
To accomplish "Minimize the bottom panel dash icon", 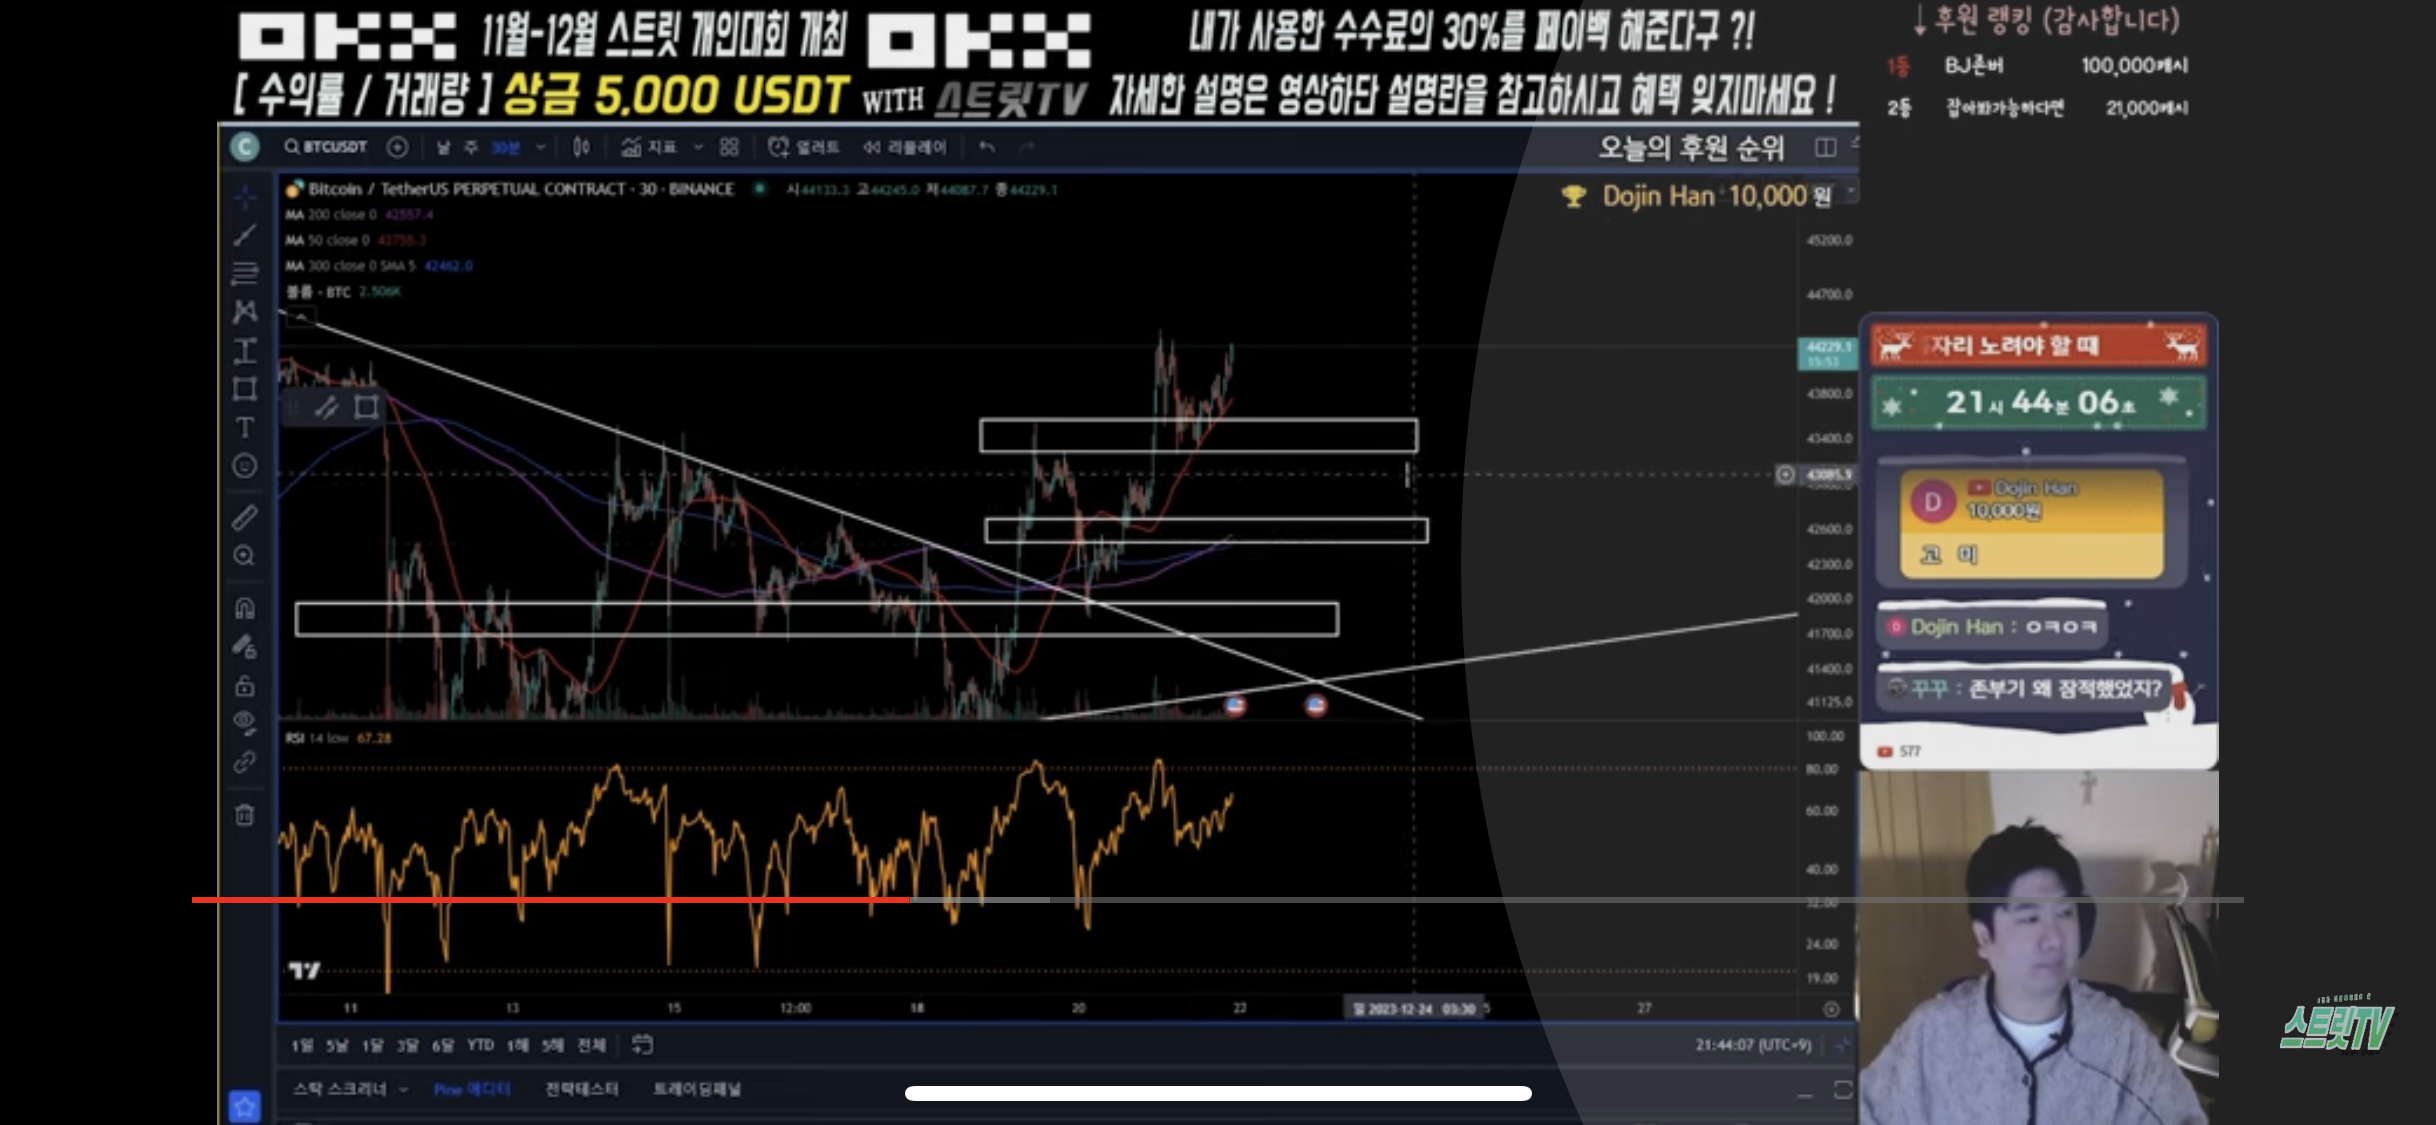I will [x=1805, y=1095].
